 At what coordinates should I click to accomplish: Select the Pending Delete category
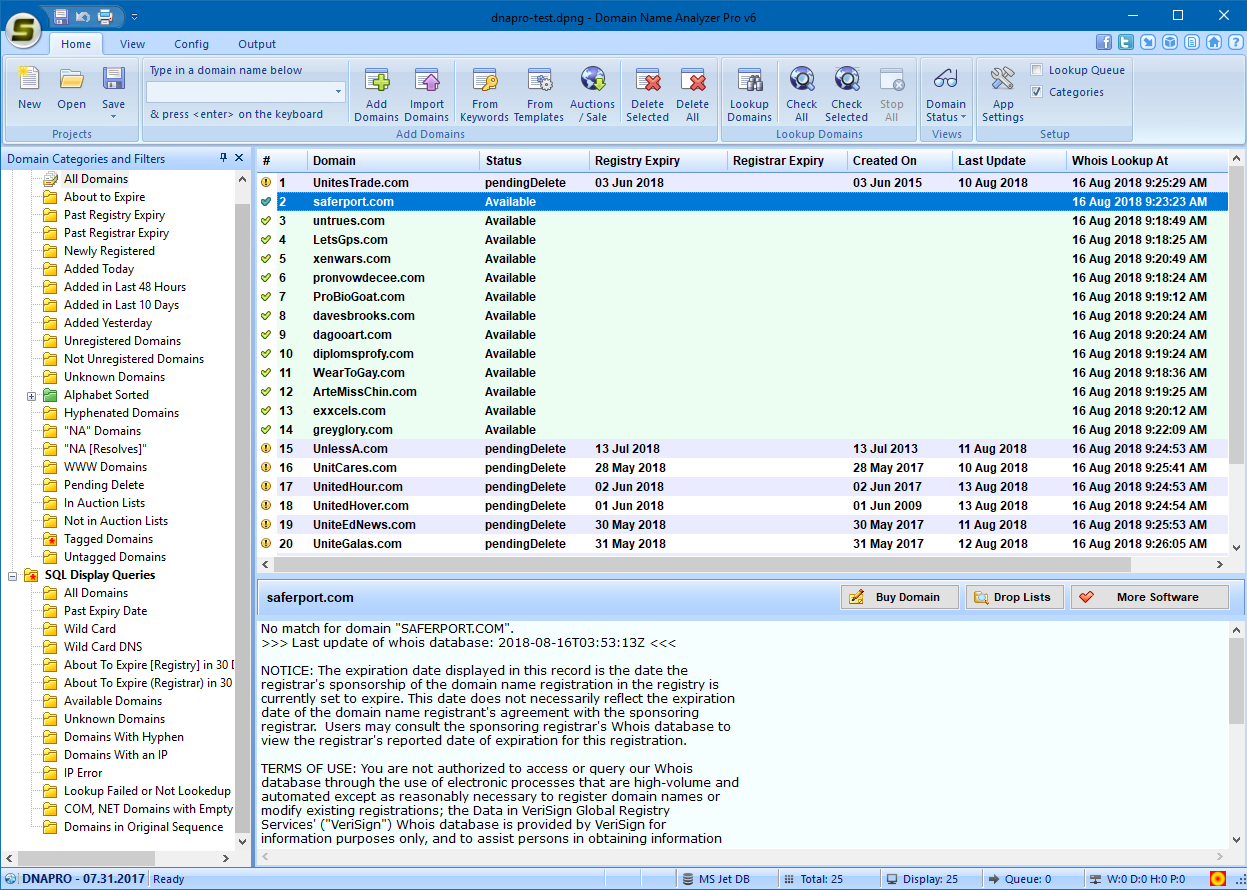point(104,485)
